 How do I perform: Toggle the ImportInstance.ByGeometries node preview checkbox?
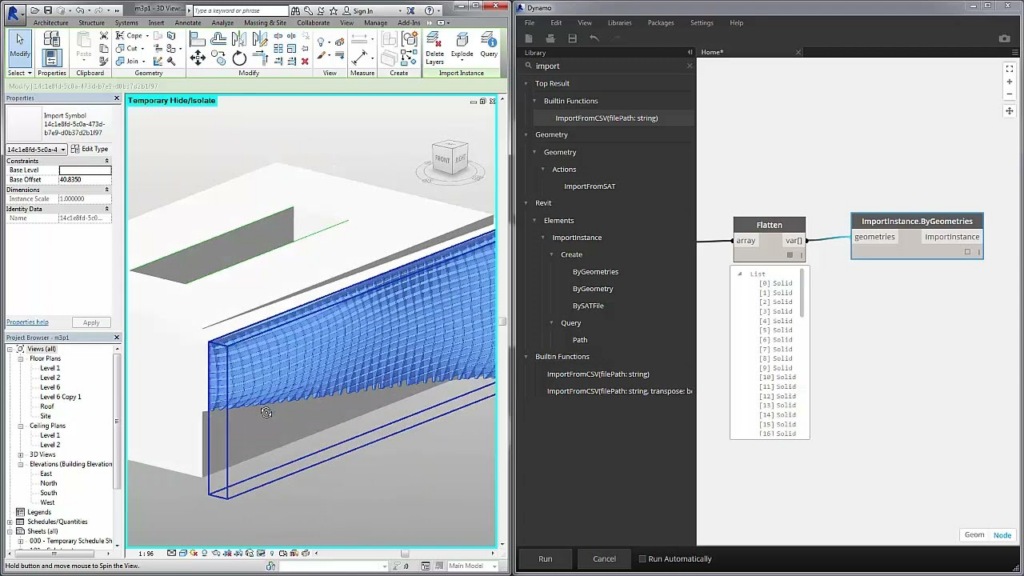click(968, 251)
